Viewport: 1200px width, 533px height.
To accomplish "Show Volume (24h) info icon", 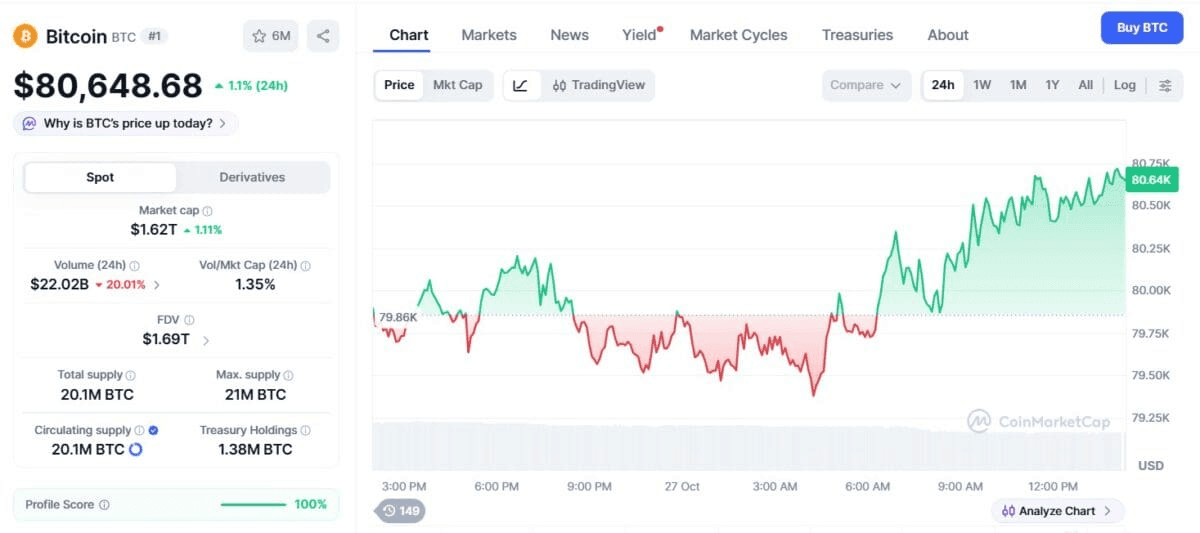I will (134, 266).
